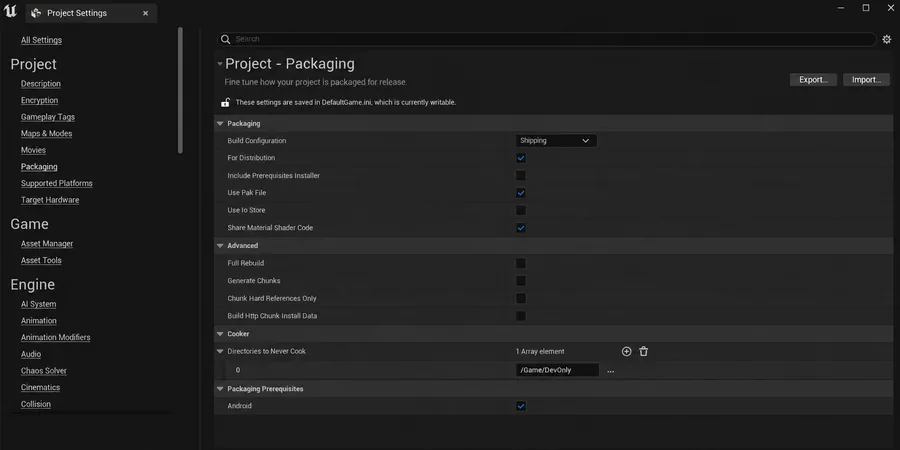
Task: Click the /Game/DevOnly path field
Action: [x=557, y=370]
